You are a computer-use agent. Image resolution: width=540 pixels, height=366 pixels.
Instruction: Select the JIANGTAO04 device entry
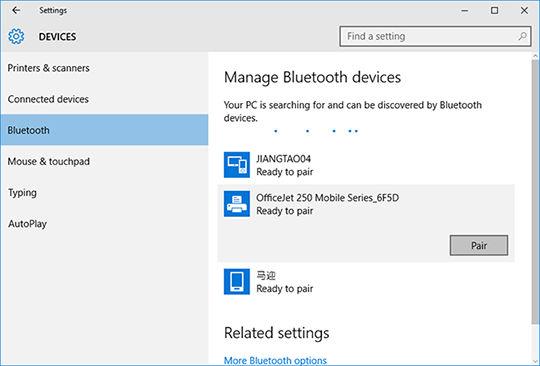click(366, 165)
